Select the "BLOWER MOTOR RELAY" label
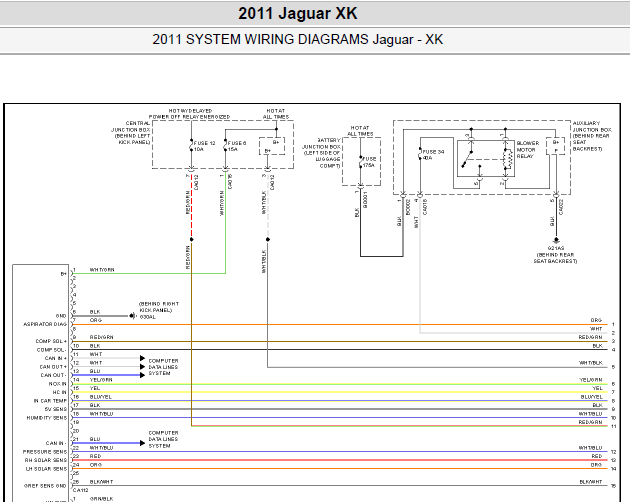Viewport: 630px width, 502px height. click(528, 150)
